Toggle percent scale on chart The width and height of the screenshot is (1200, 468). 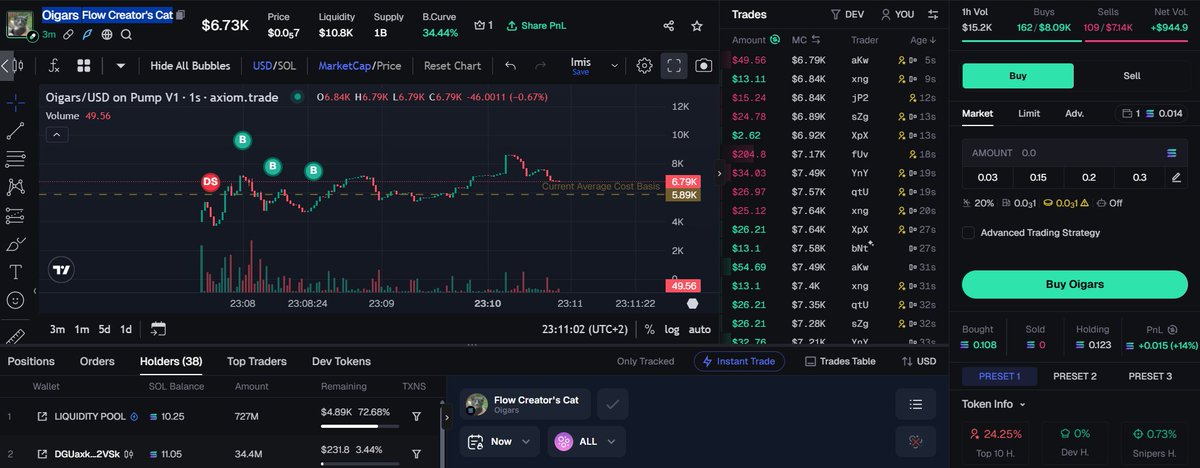click(x=650, y=329)
